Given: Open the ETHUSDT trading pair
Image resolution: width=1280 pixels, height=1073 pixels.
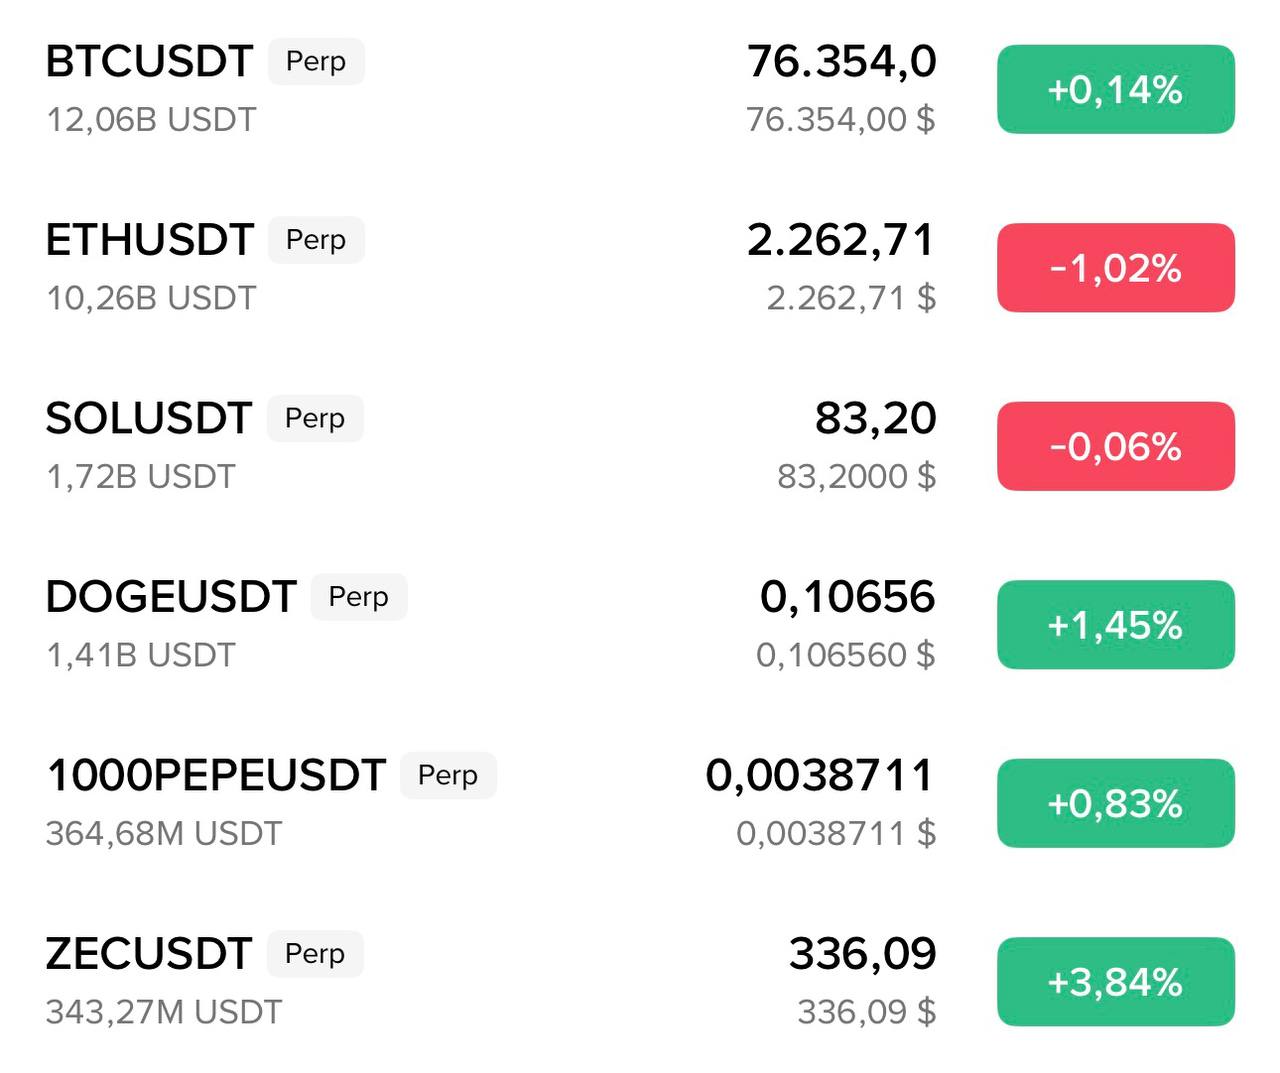Looking at the screenshot, I should [x=149, y=240].
